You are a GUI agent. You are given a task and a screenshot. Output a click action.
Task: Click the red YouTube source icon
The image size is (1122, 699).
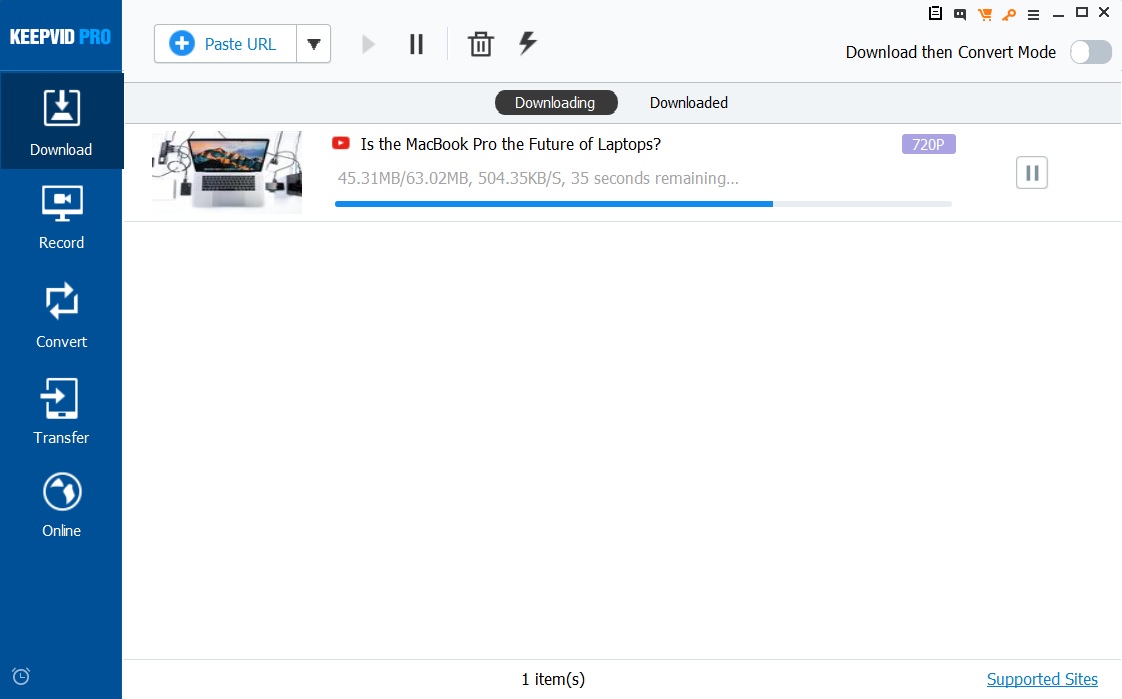tap(341, 143)
